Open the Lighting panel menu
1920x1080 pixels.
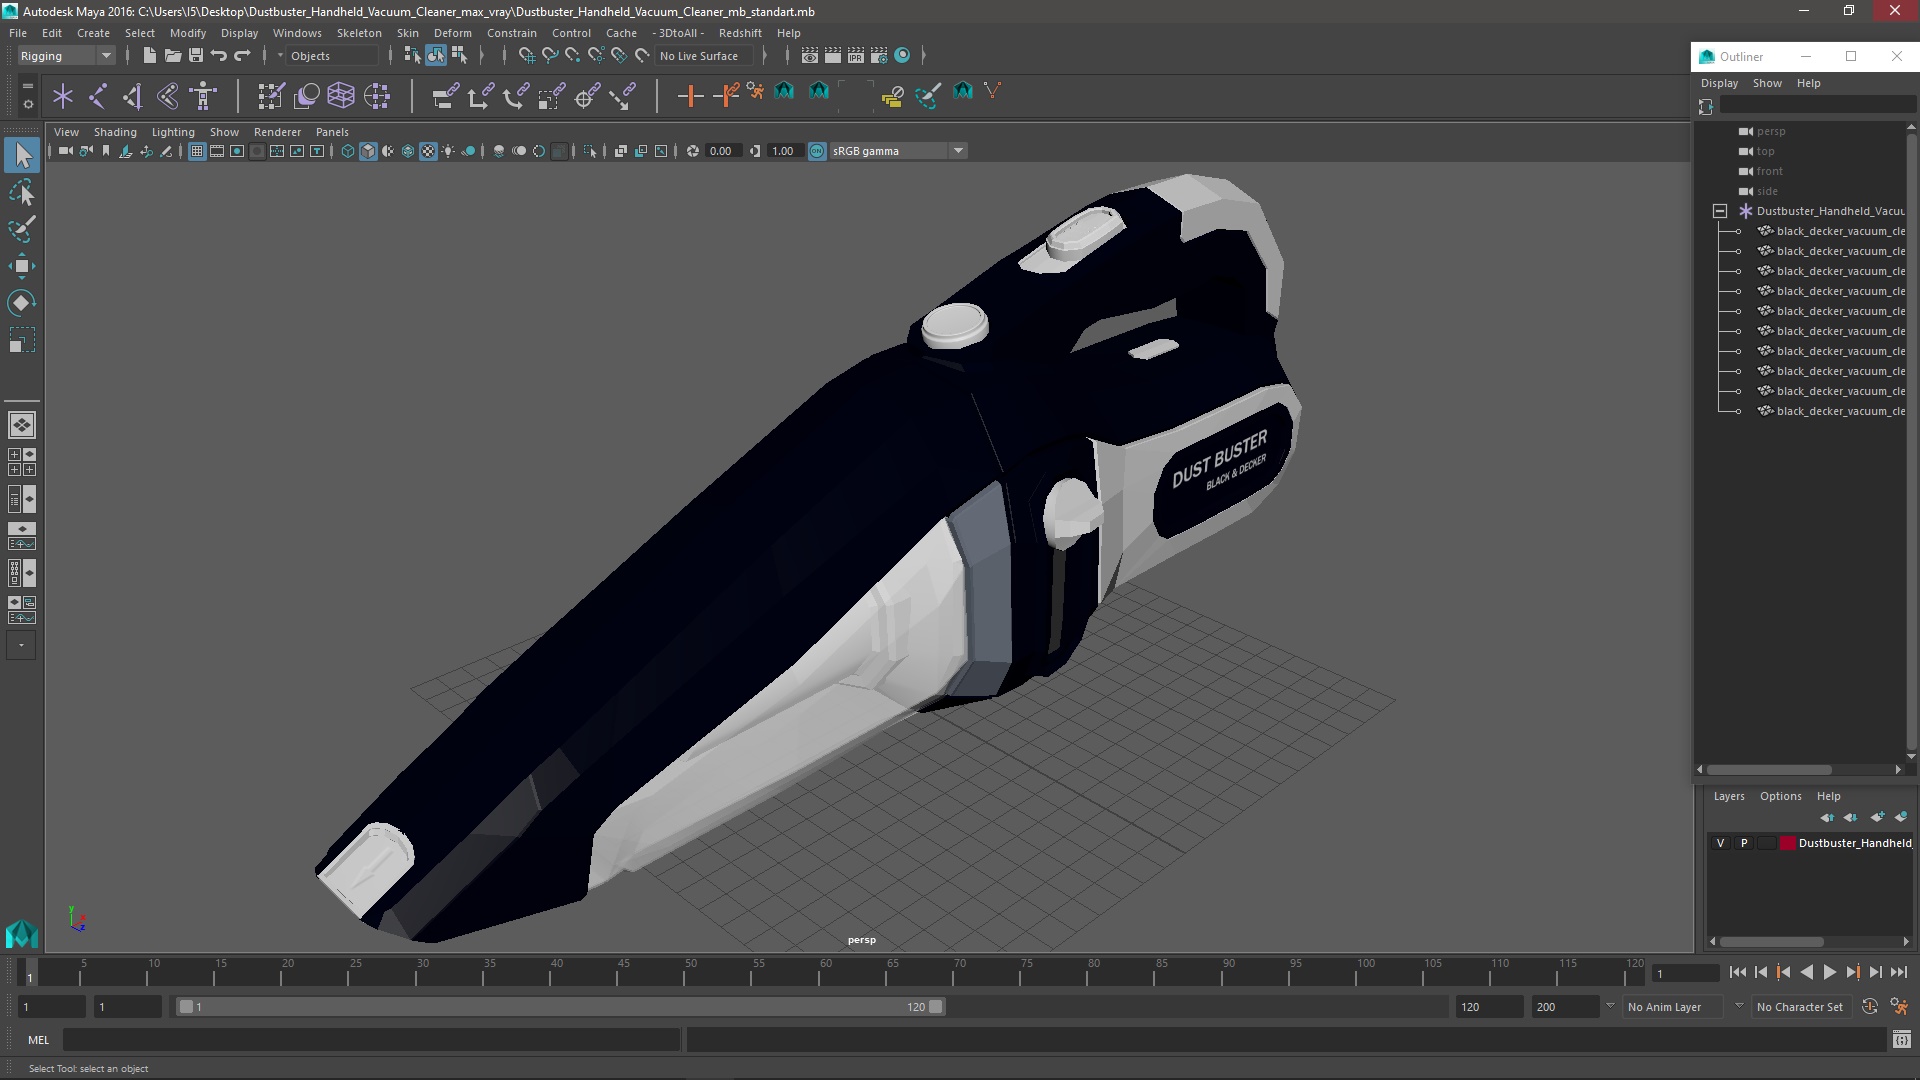(x=172, y=132)
